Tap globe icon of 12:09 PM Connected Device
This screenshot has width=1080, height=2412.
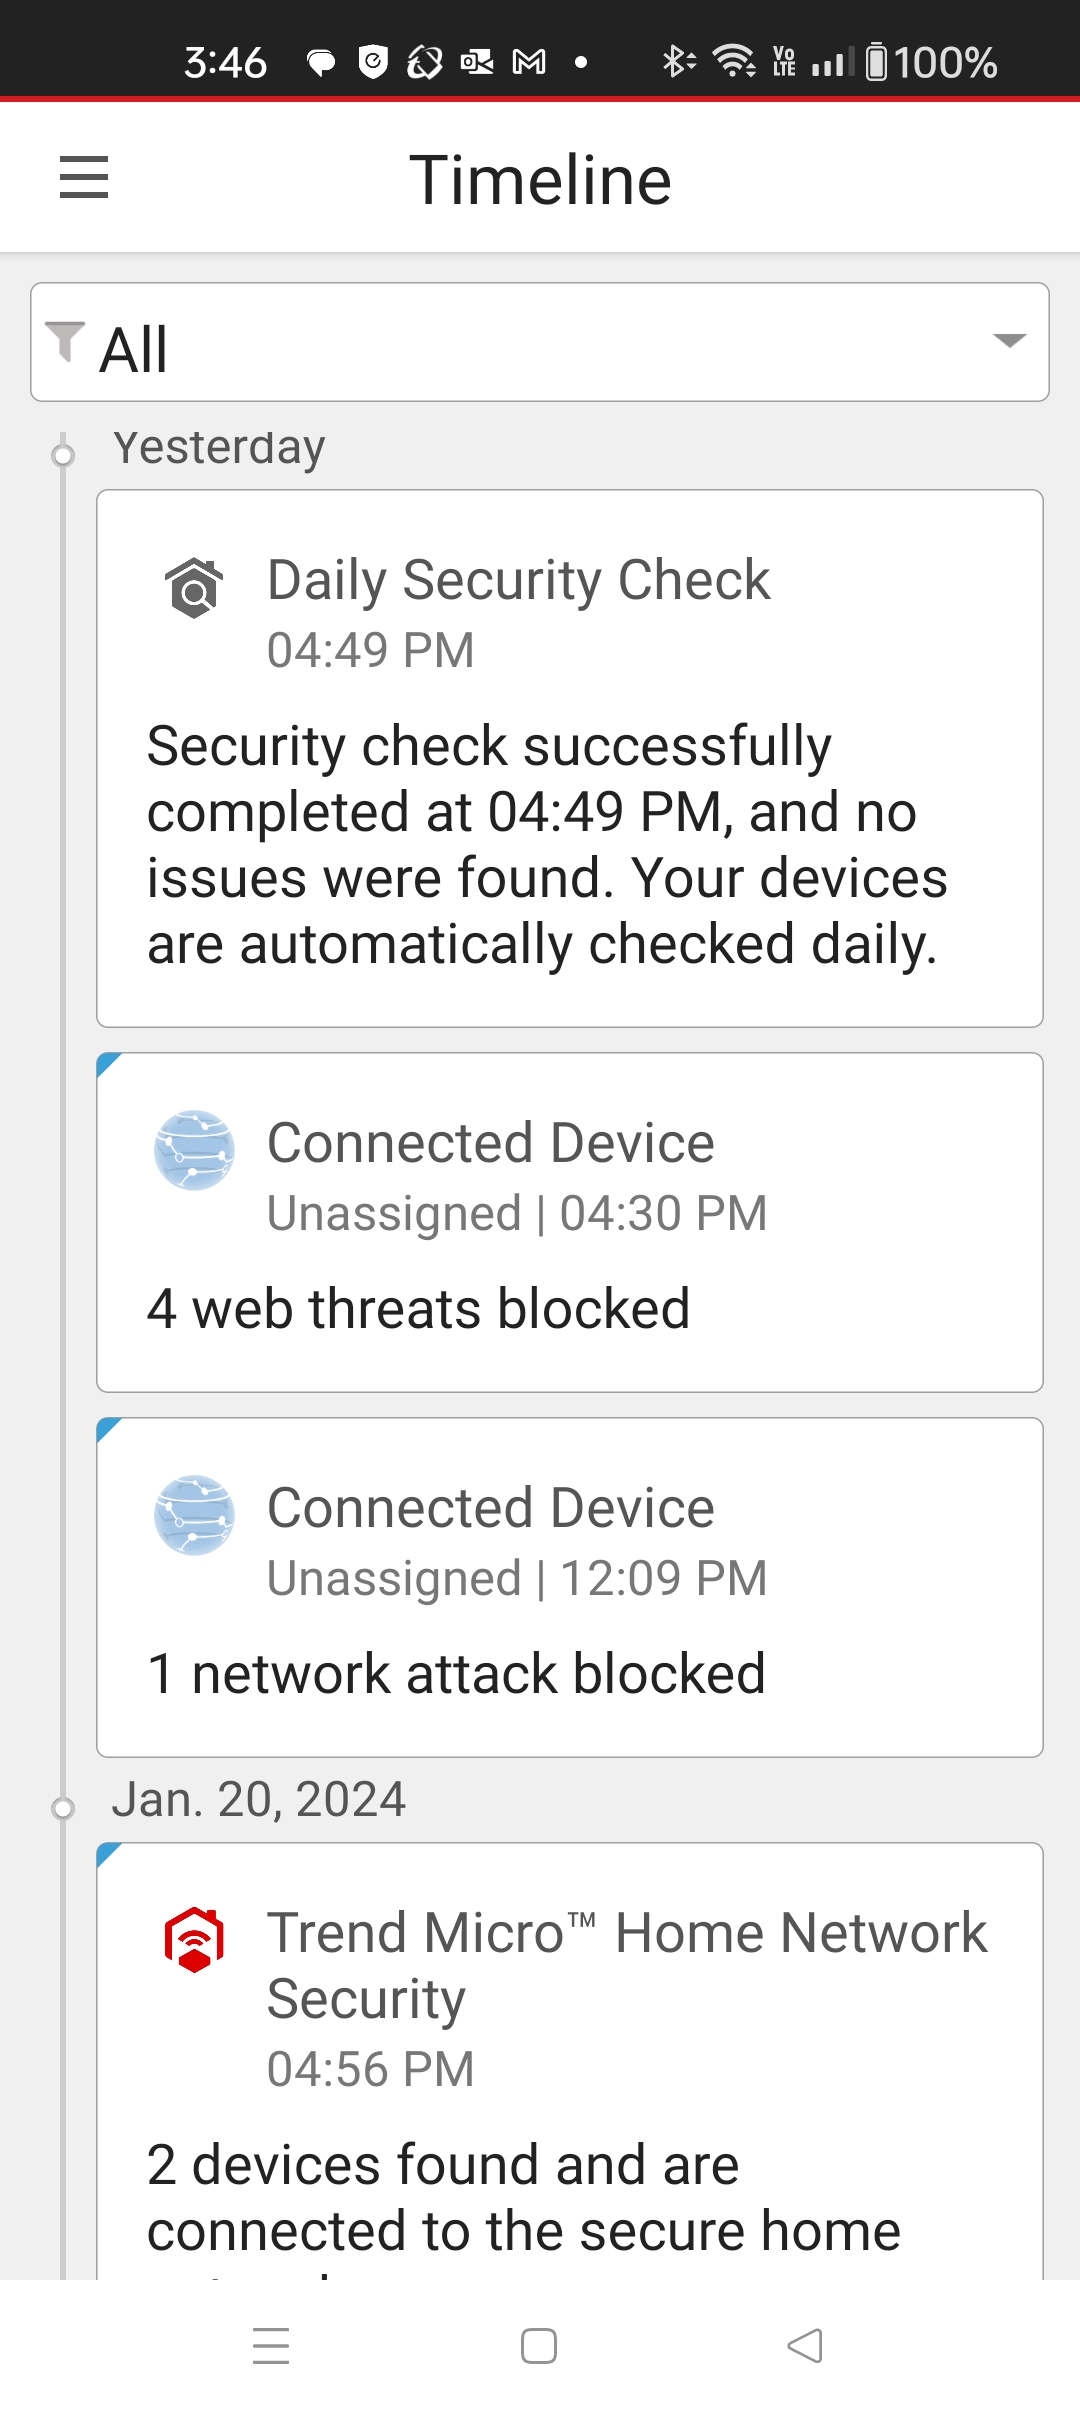[x=194, y=1515]
